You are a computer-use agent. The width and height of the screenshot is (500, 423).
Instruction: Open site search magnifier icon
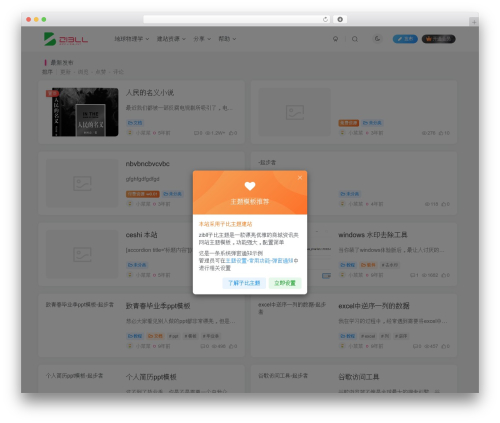coord(355,39)
